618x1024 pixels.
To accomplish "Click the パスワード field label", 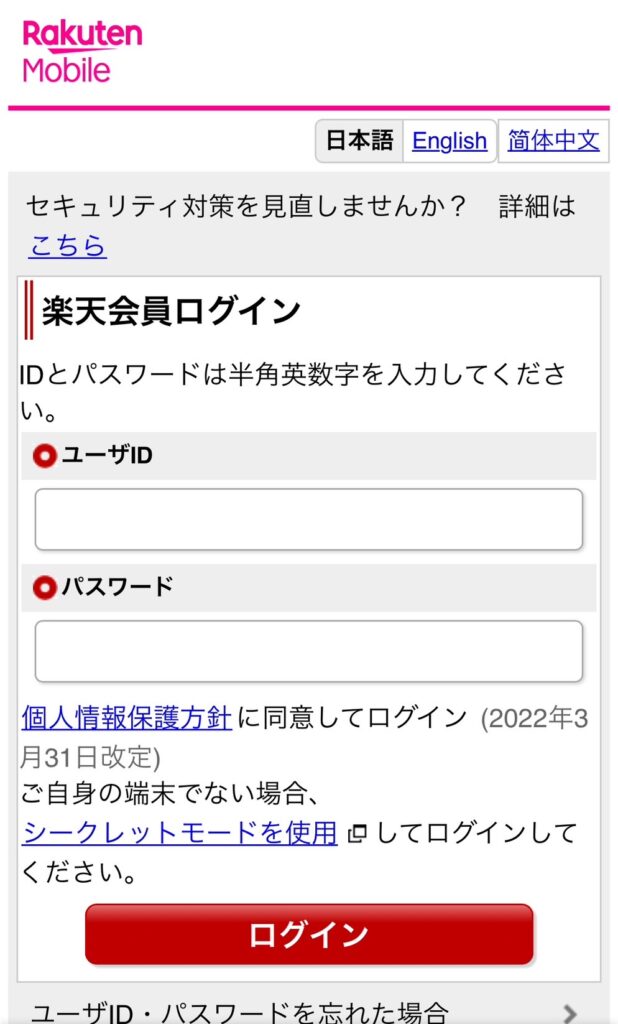I will coord(118,587).
